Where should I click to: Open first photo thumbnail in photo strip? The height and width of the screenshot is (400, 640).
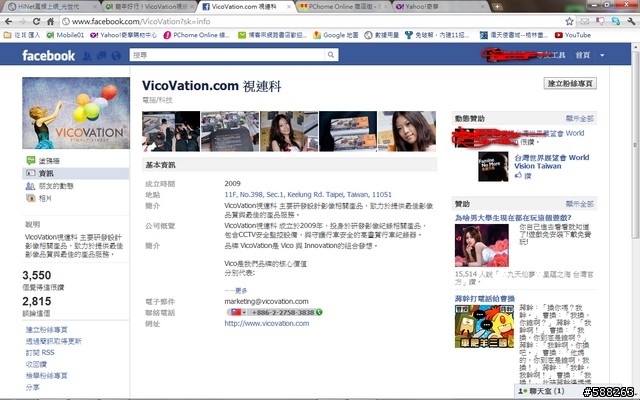pos(171,131)
